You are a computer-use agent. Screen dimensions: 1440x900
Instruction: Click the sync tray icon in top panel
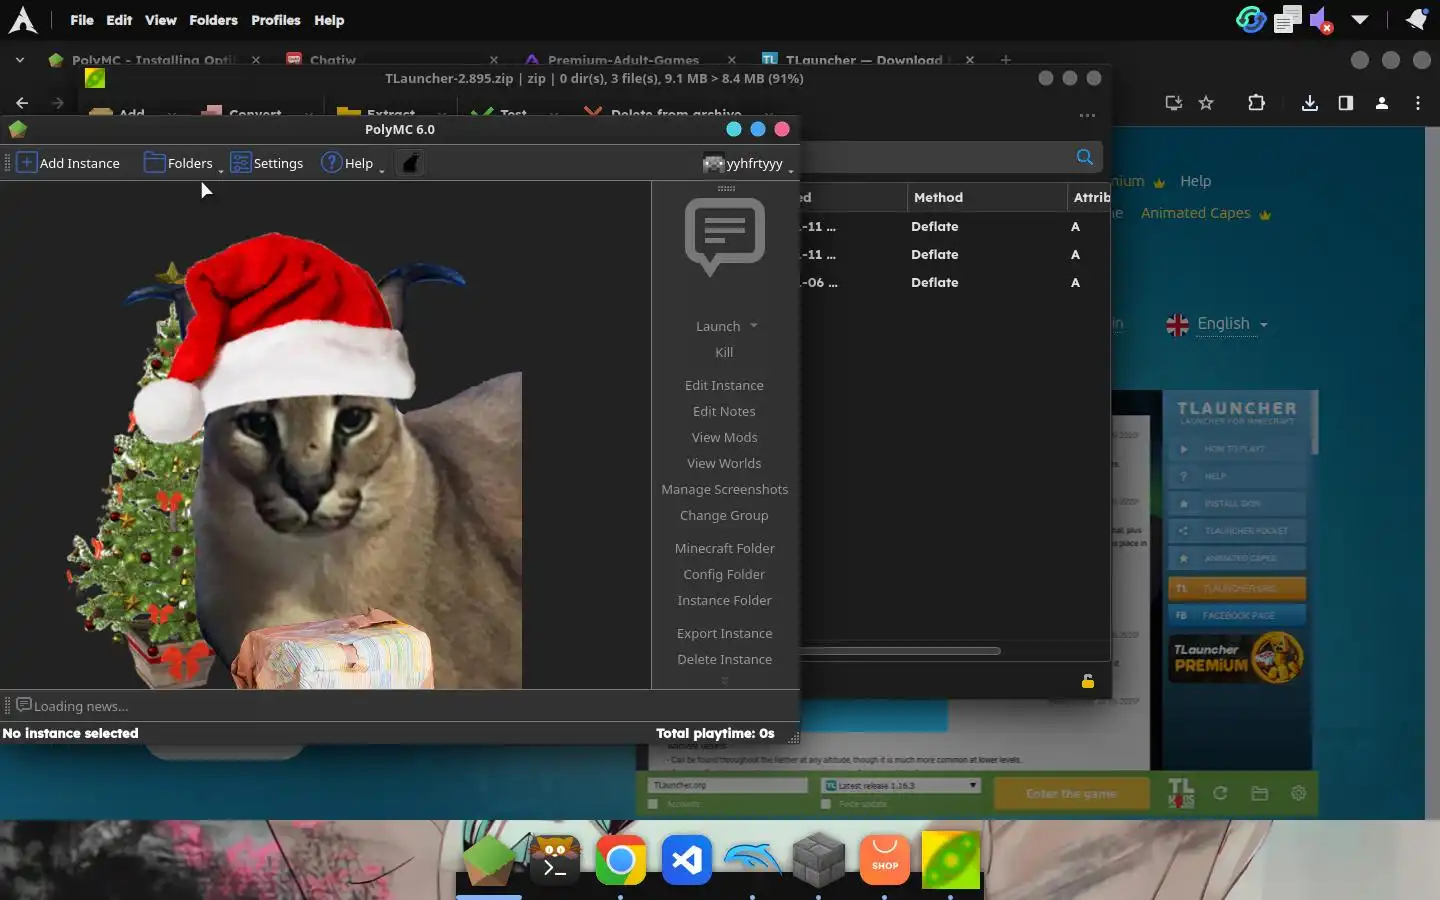(x=1250, y=19)
